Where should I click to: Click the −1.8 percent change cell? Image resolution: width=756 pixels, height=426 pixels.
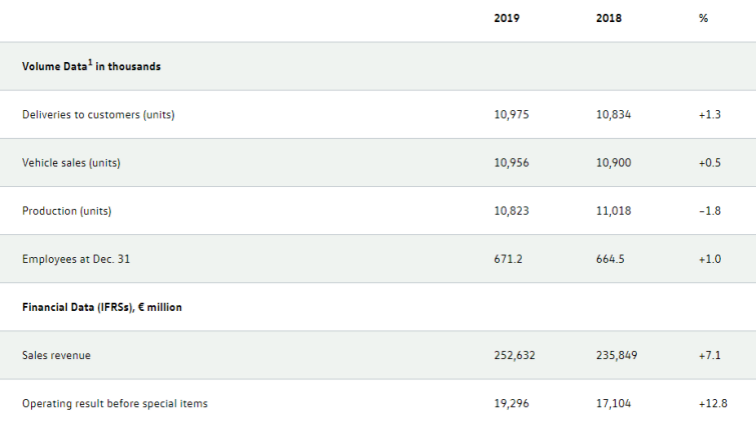pyautogui.click(x=710, y=210)
